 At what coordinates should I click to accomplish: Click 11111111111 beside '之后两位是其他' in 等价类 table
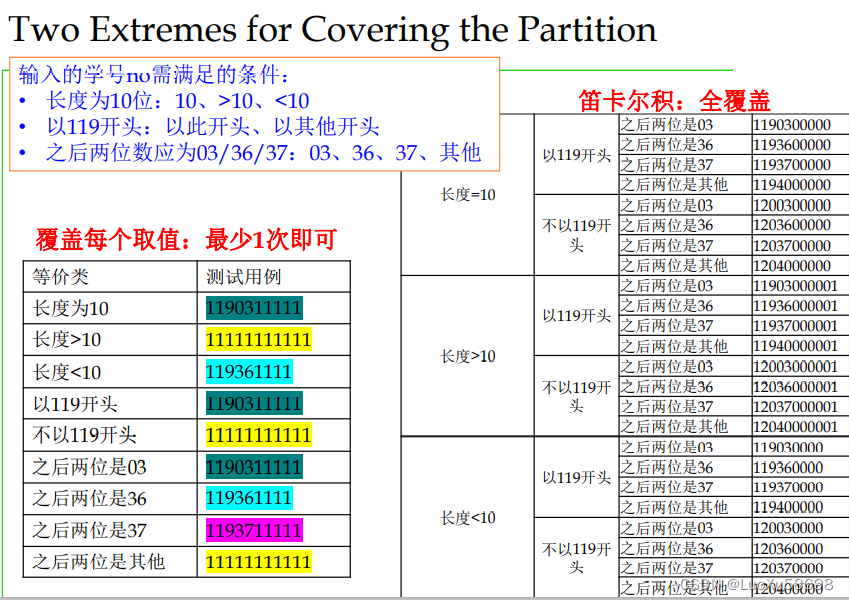pyautogui.click(x=258, y=562)
